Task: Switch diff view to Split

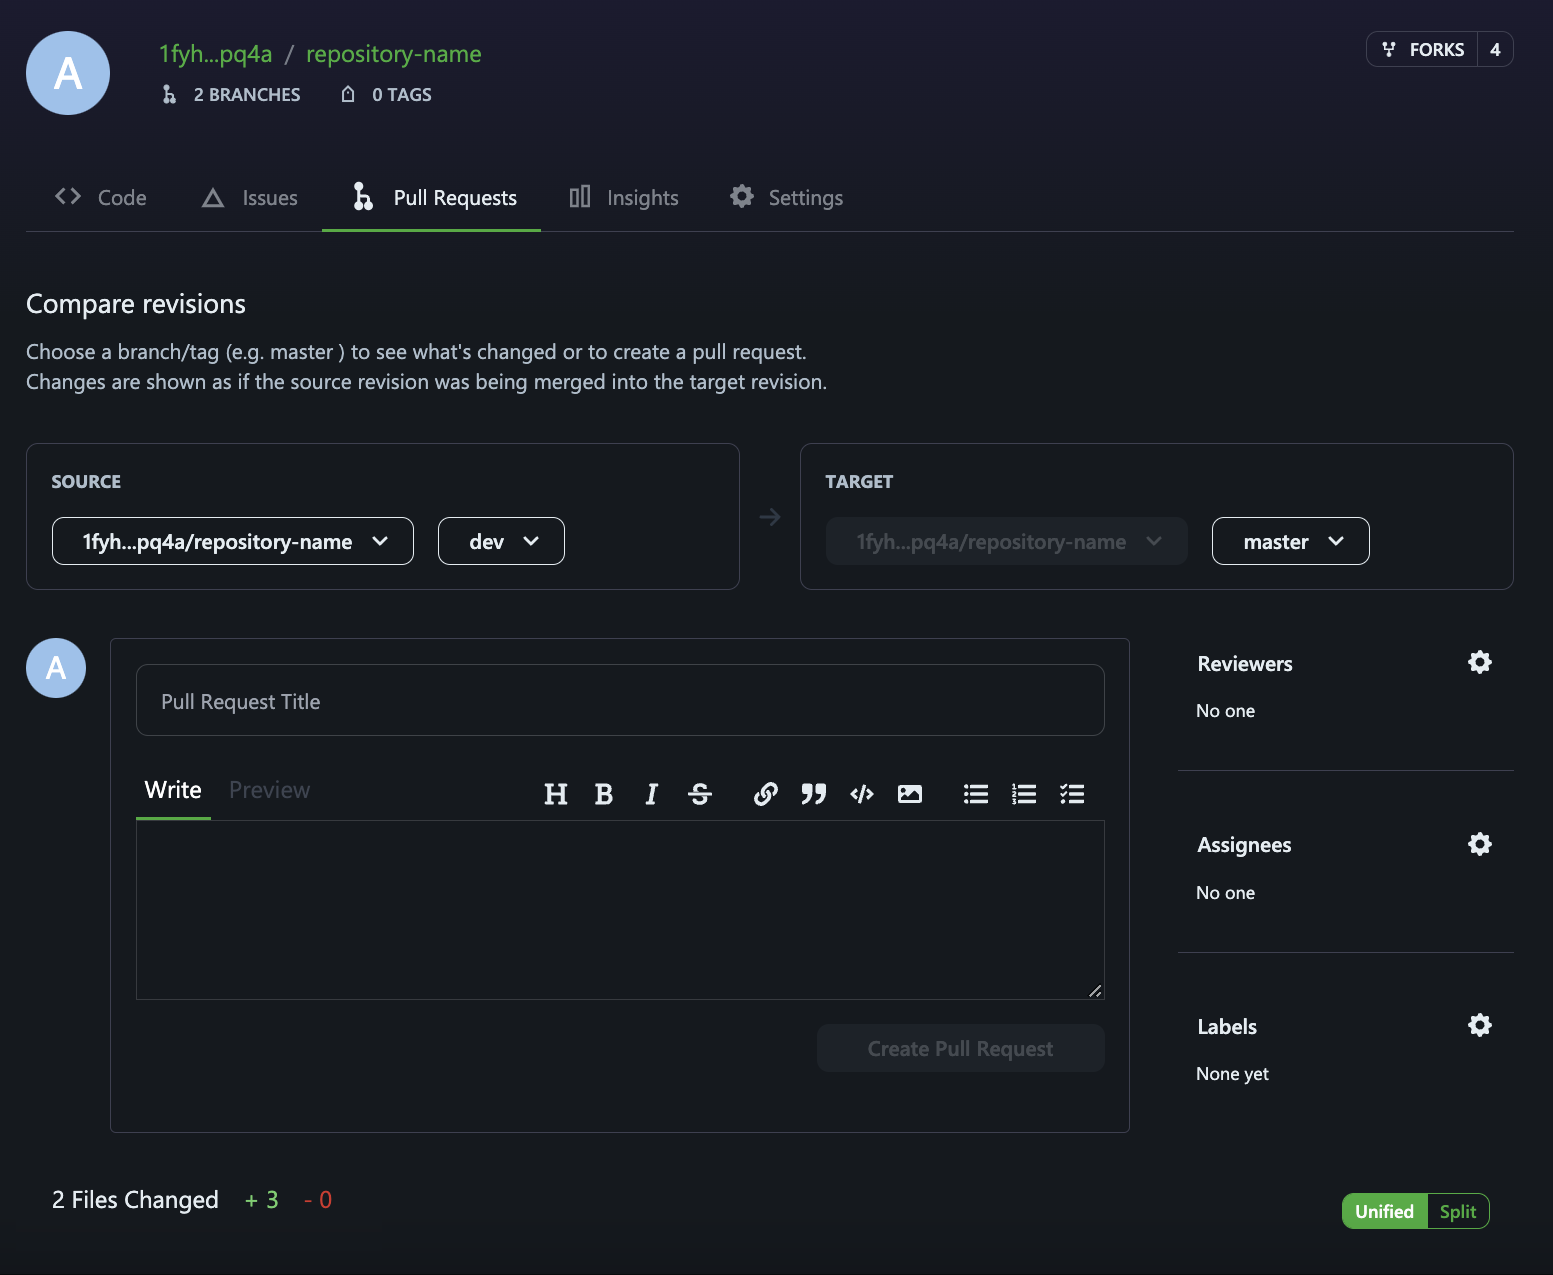Action: click(1458, 1211)
